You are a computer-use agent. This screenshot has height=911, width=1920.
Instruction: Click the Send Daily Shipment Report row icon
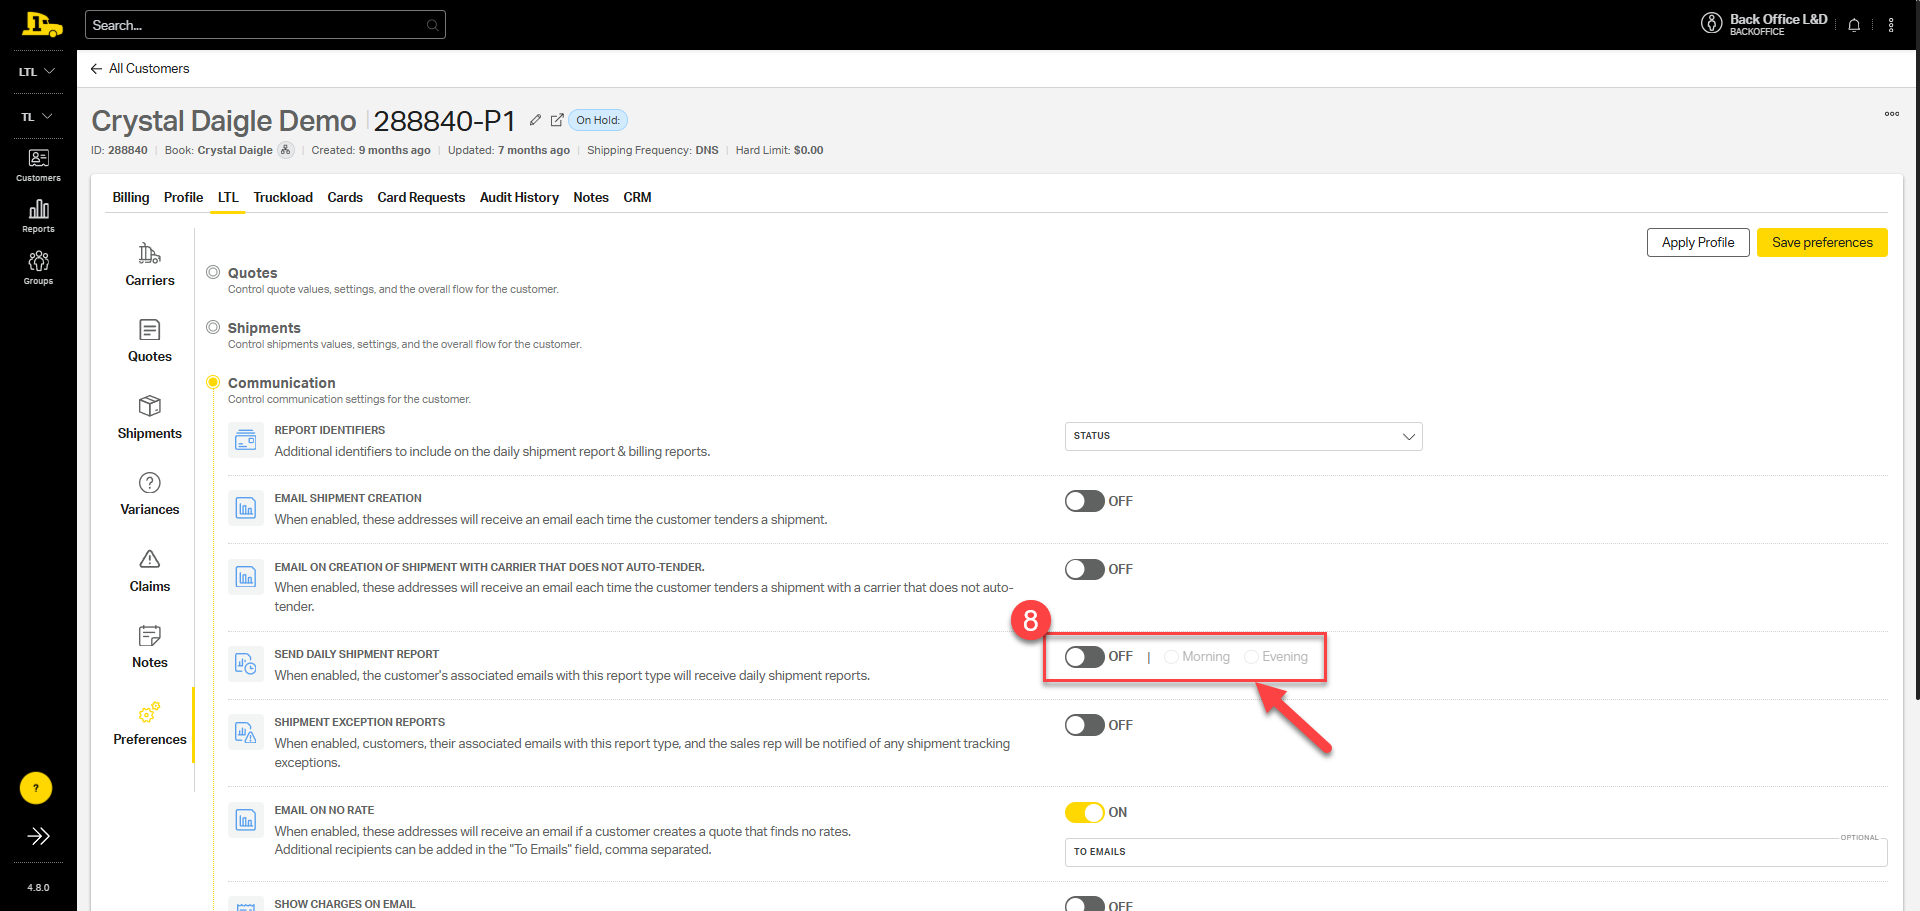pos(246,664)
